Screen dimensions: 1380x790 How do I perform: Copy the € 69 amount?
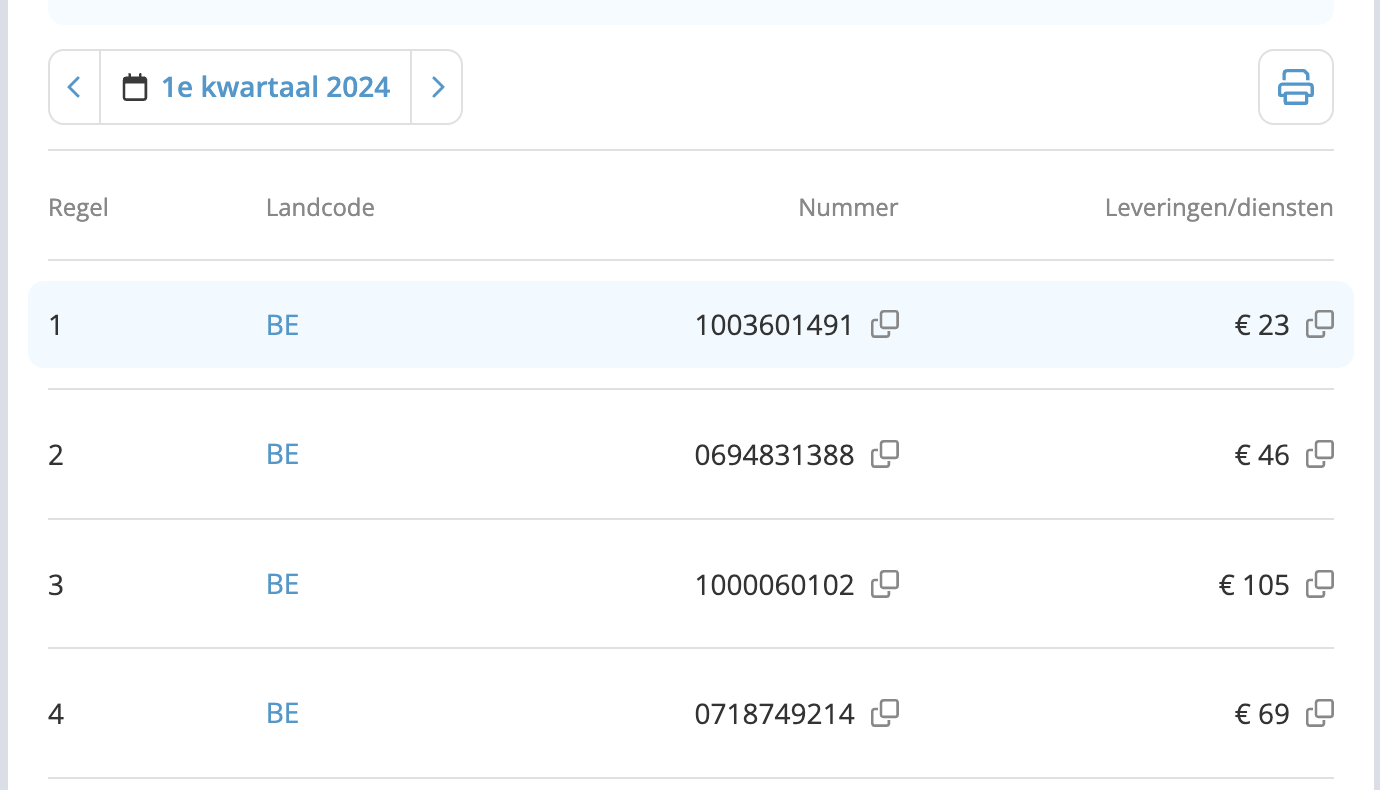click(x=1320, y=714)
